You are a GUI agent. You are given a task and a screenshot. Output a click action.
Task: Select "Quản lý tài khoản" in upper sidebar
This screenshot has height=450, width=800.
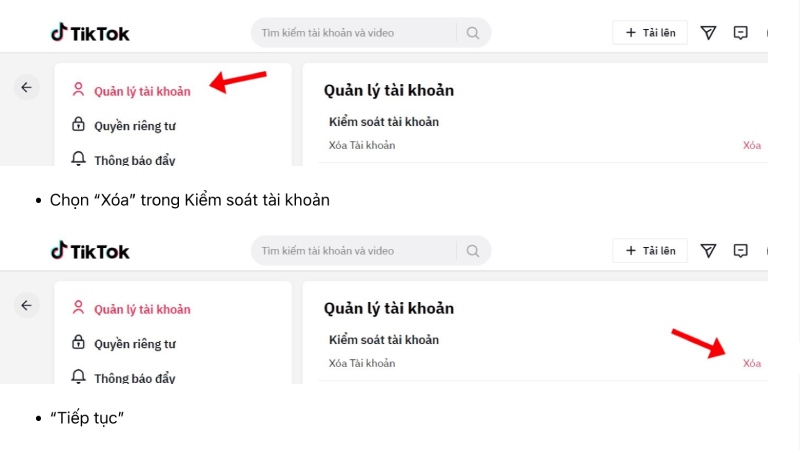[x=141, y=91]
